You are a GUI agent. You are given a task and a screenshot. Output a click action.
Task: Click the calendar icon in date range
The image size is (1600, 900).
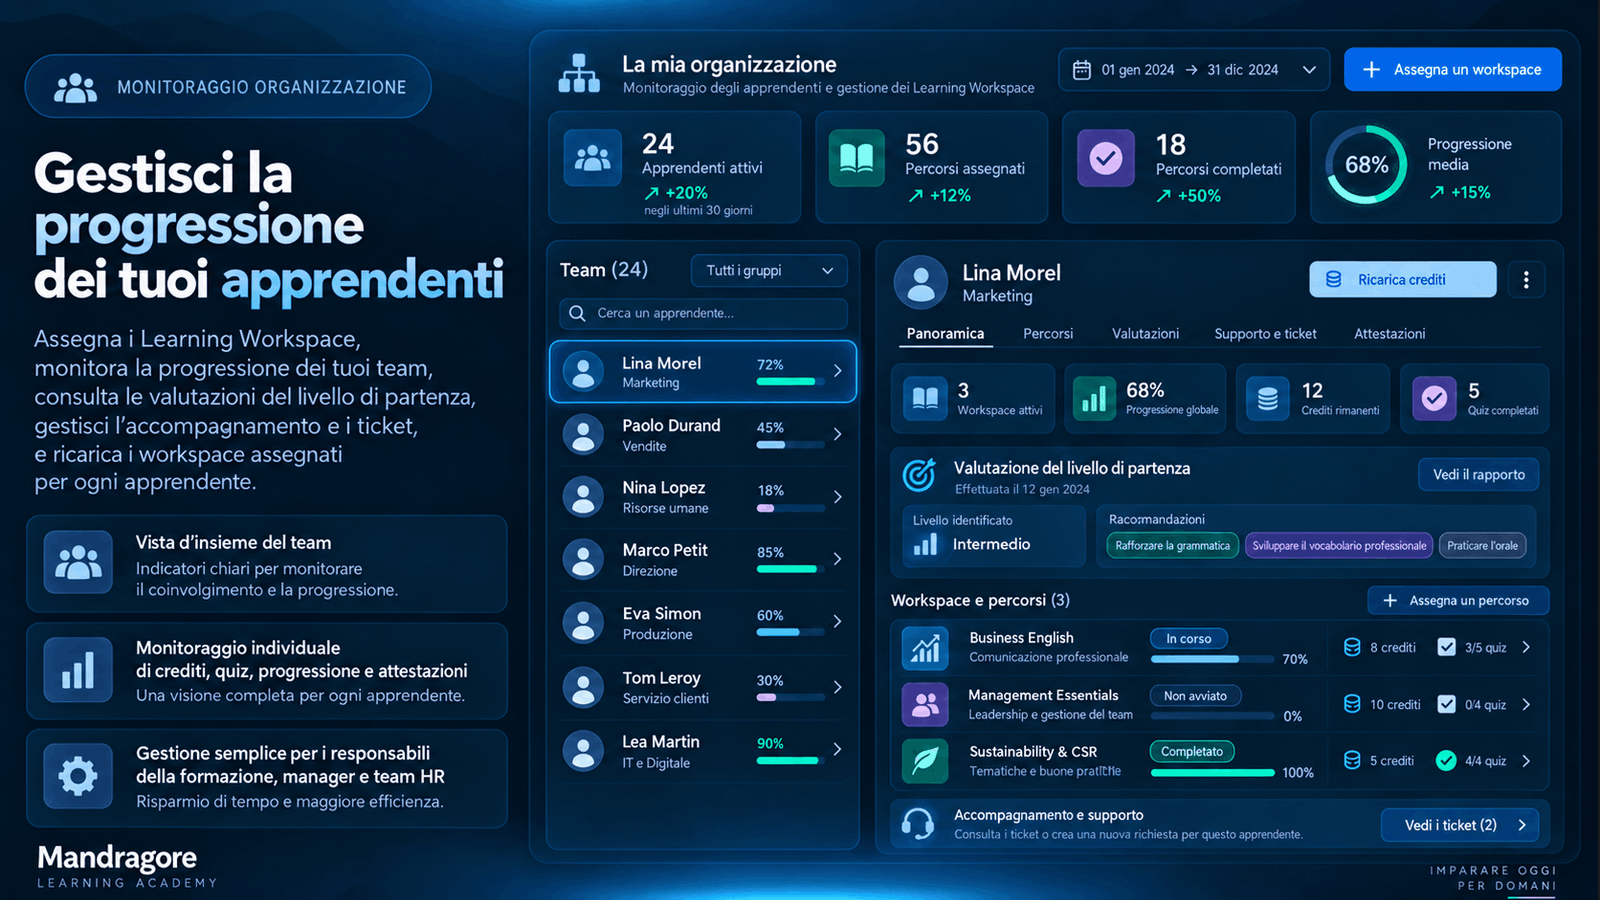[x=1081, y=70]
